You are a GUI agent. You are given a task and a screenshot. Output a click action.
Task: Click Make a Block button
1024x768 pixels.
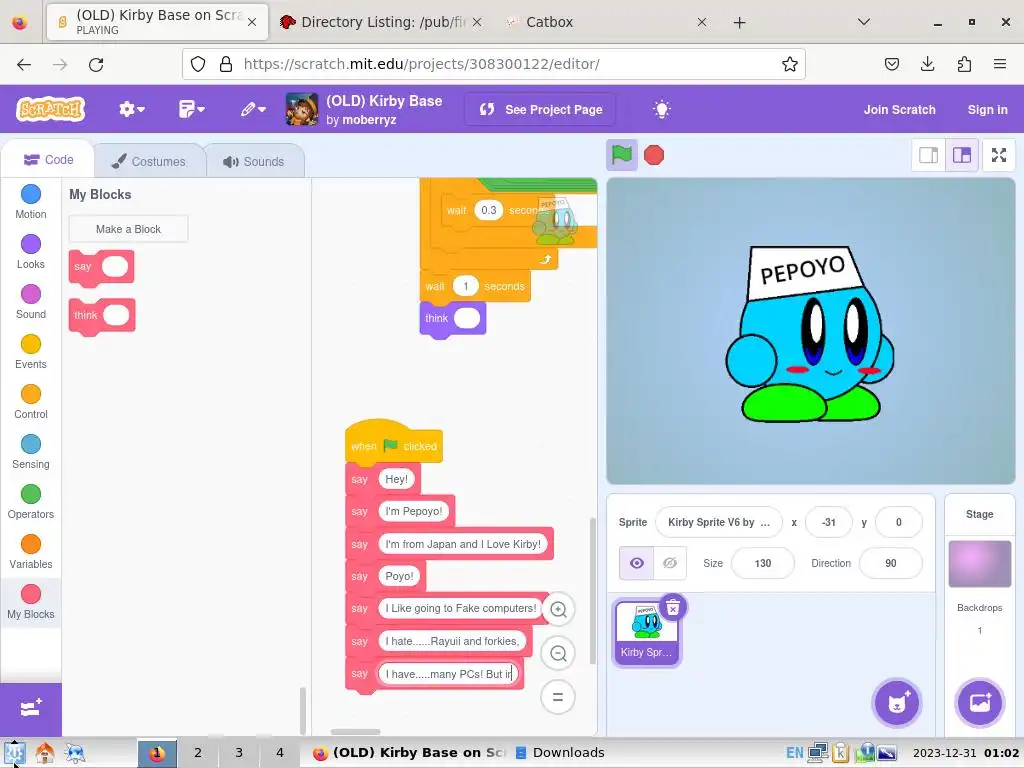coord(128,229)
